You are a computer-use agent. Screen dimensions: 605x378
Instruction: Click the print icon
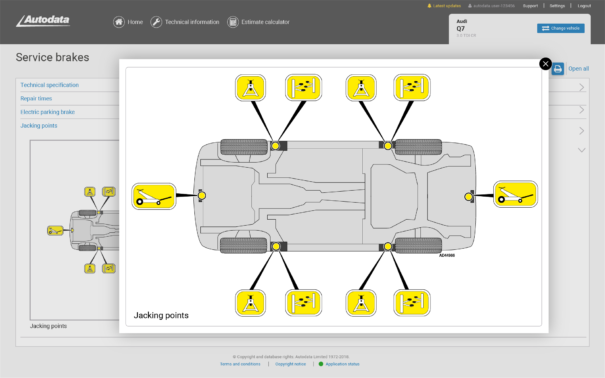point(558,69)
